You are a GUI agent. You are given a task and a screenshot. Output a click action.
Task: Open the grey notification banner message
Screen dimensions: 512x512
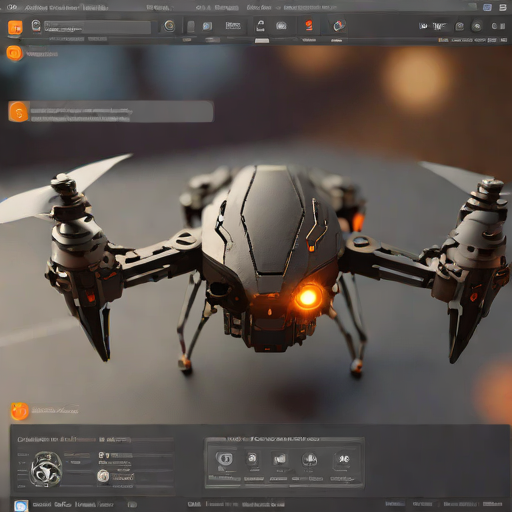(111, 111)
